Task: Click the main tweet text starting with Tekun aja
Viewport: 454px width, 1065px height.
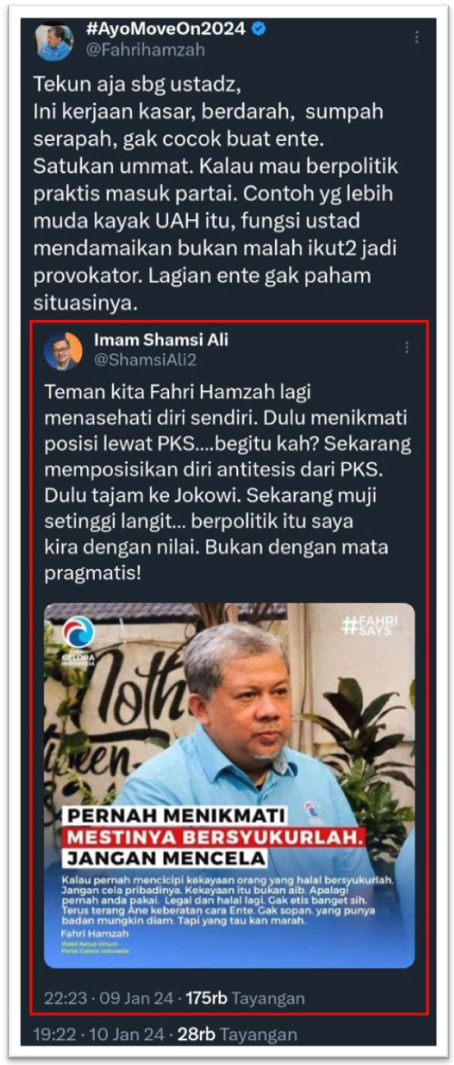Action: [217, 194]
